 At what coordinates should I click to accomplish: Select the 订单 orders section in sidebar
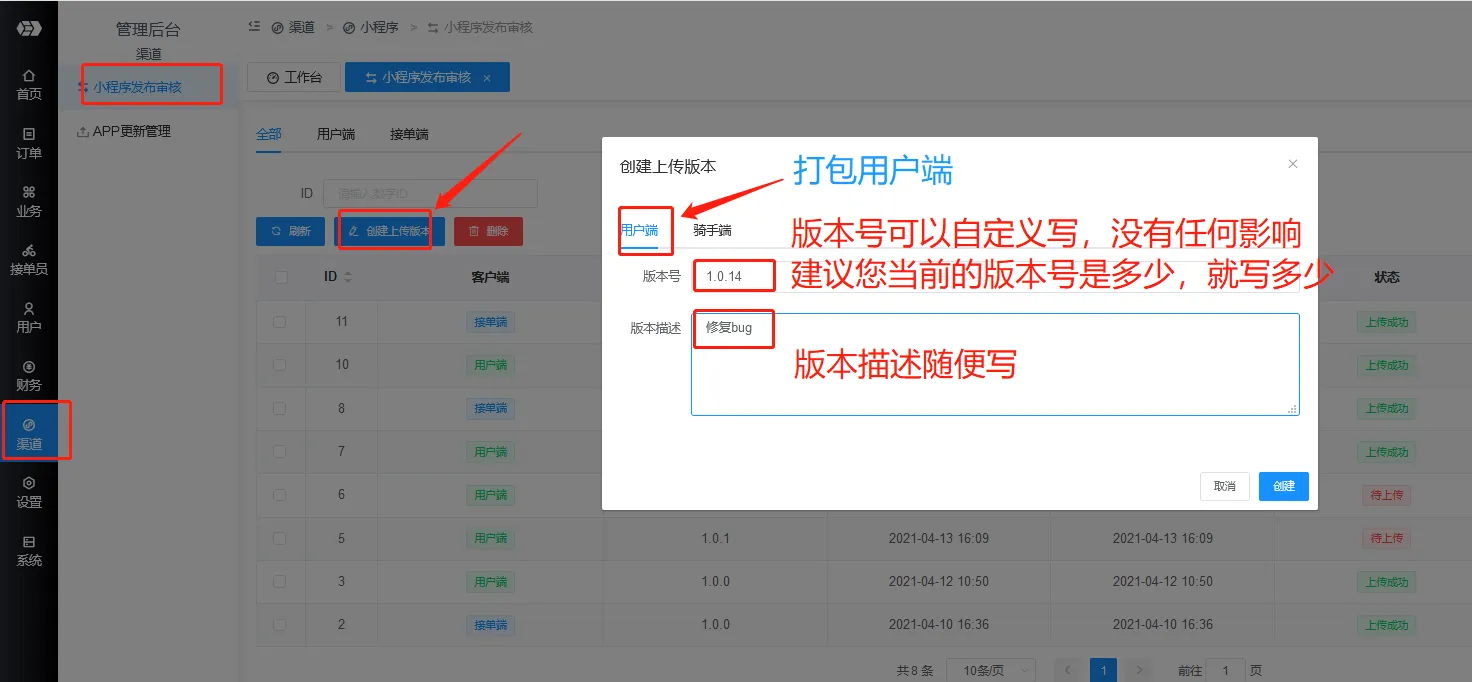[28, 143]
